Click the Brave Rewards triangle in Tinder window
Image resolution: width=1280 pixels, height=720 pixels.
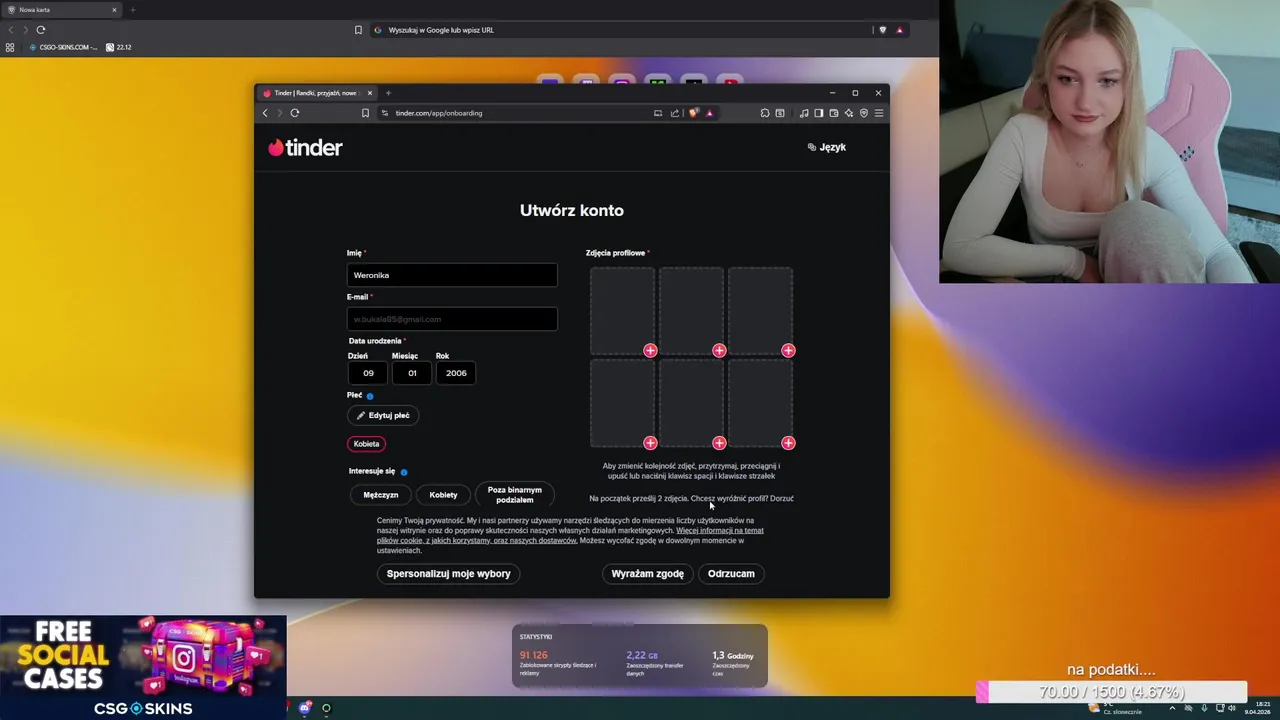pos(710,113)
